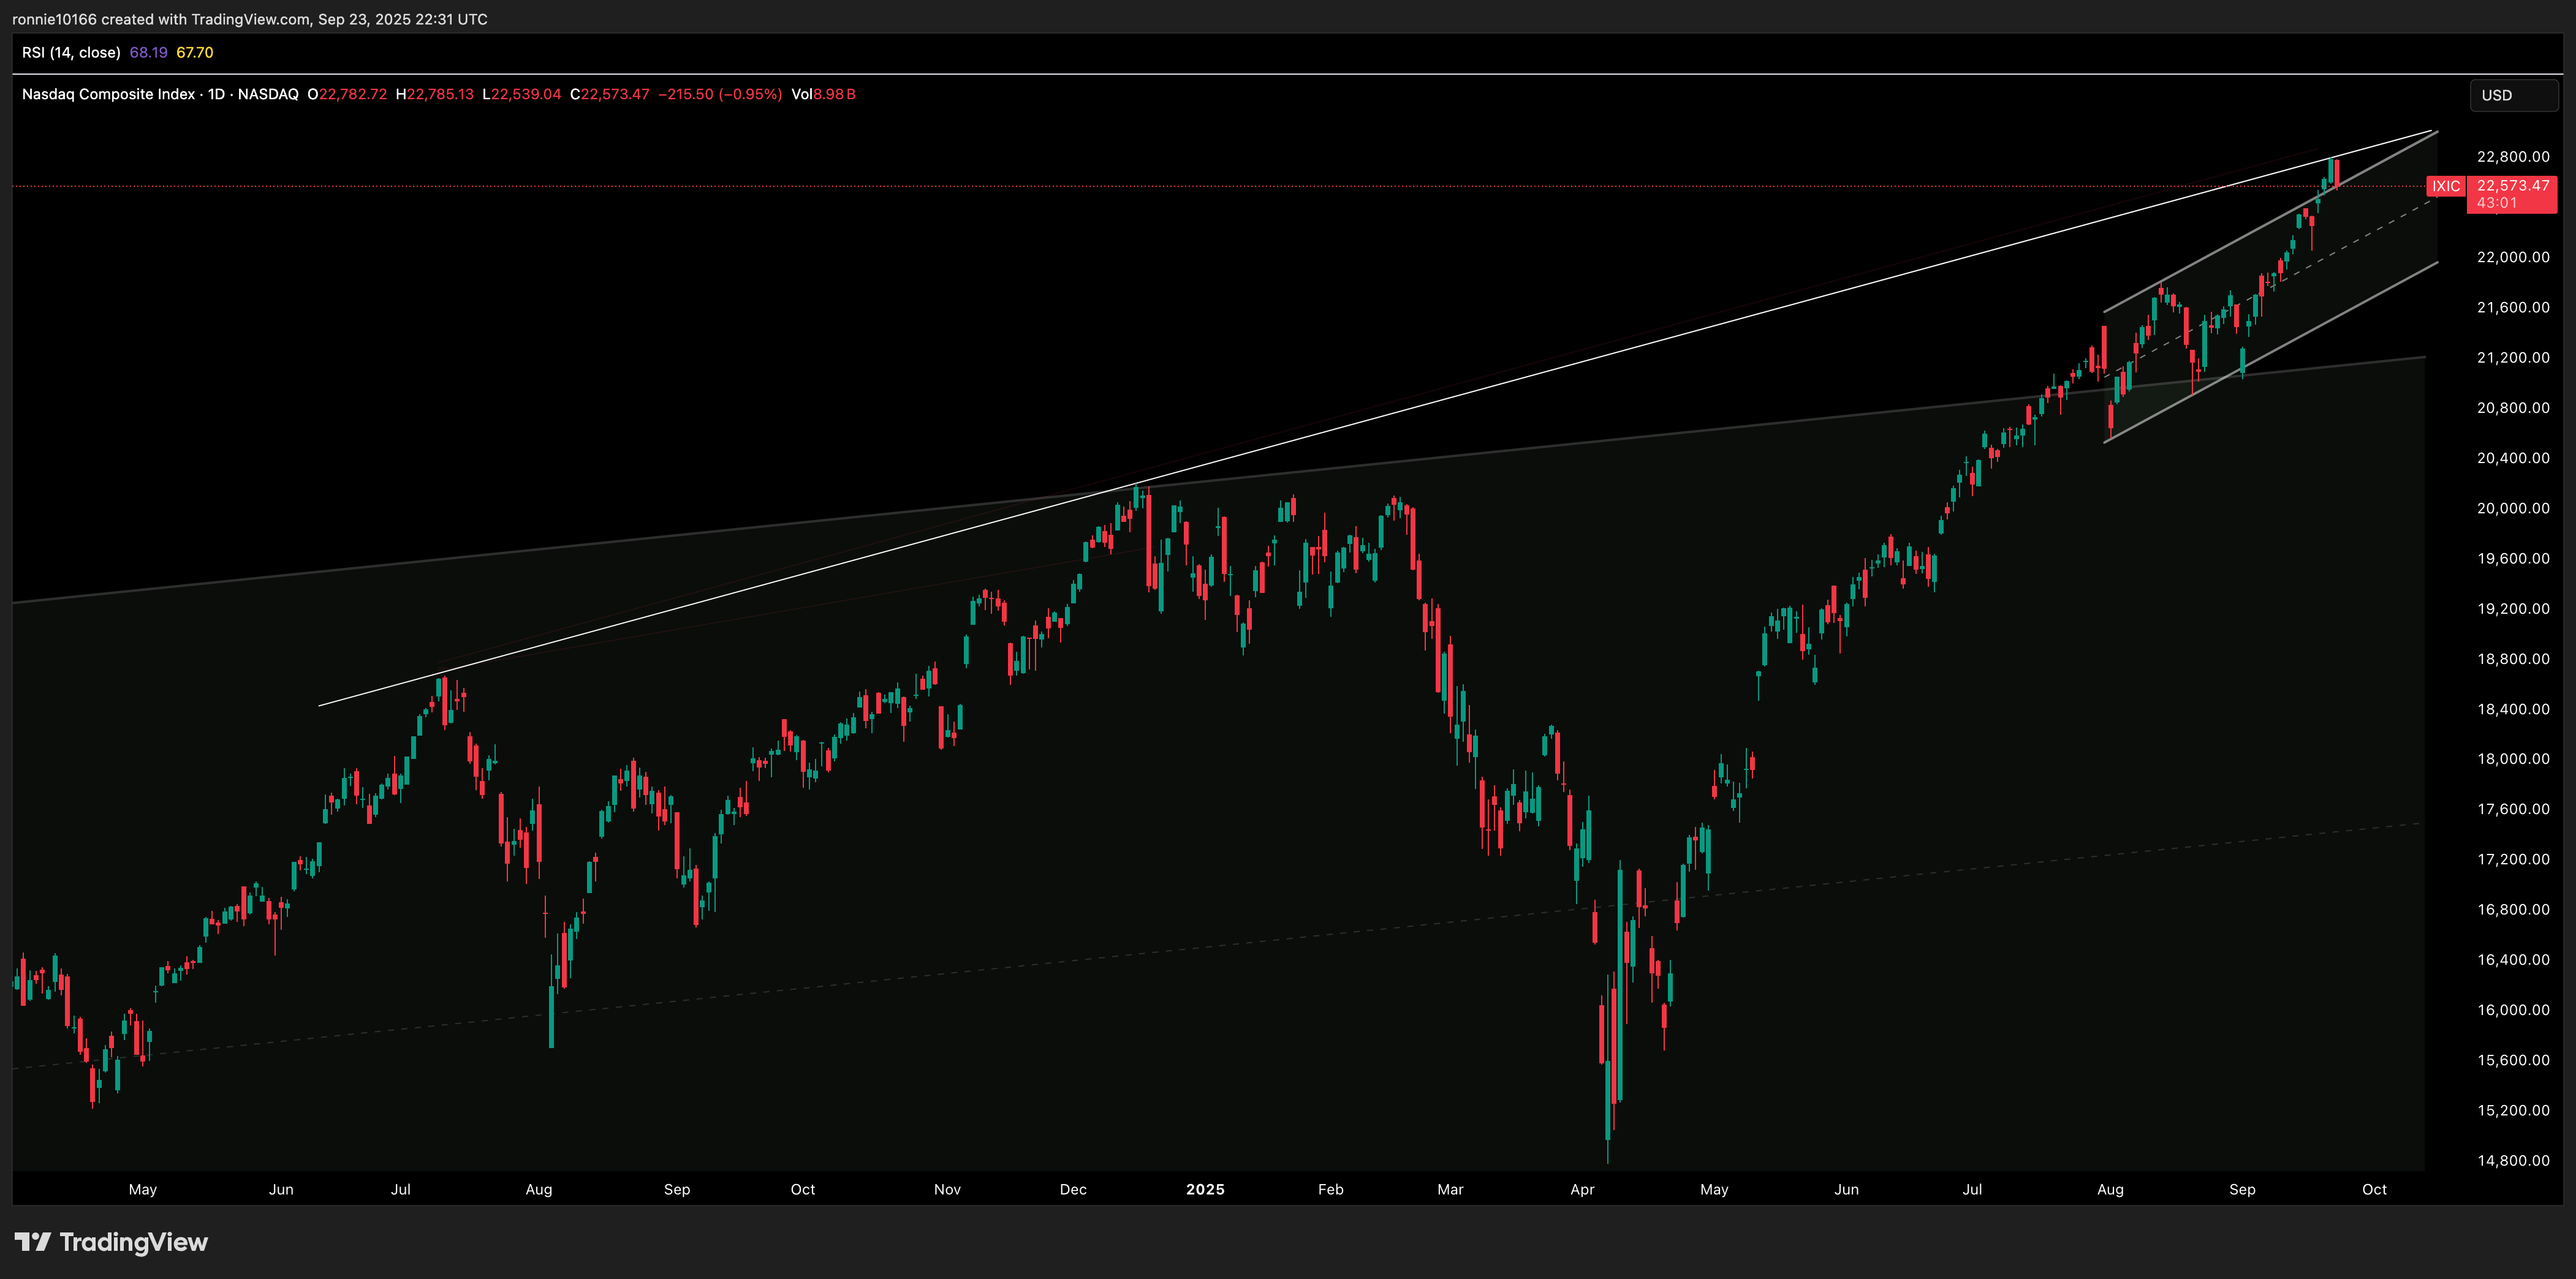Click the Vol 8.98 B readout
The width and height of the screenshot is (2576, 1279).
[823, 94]
